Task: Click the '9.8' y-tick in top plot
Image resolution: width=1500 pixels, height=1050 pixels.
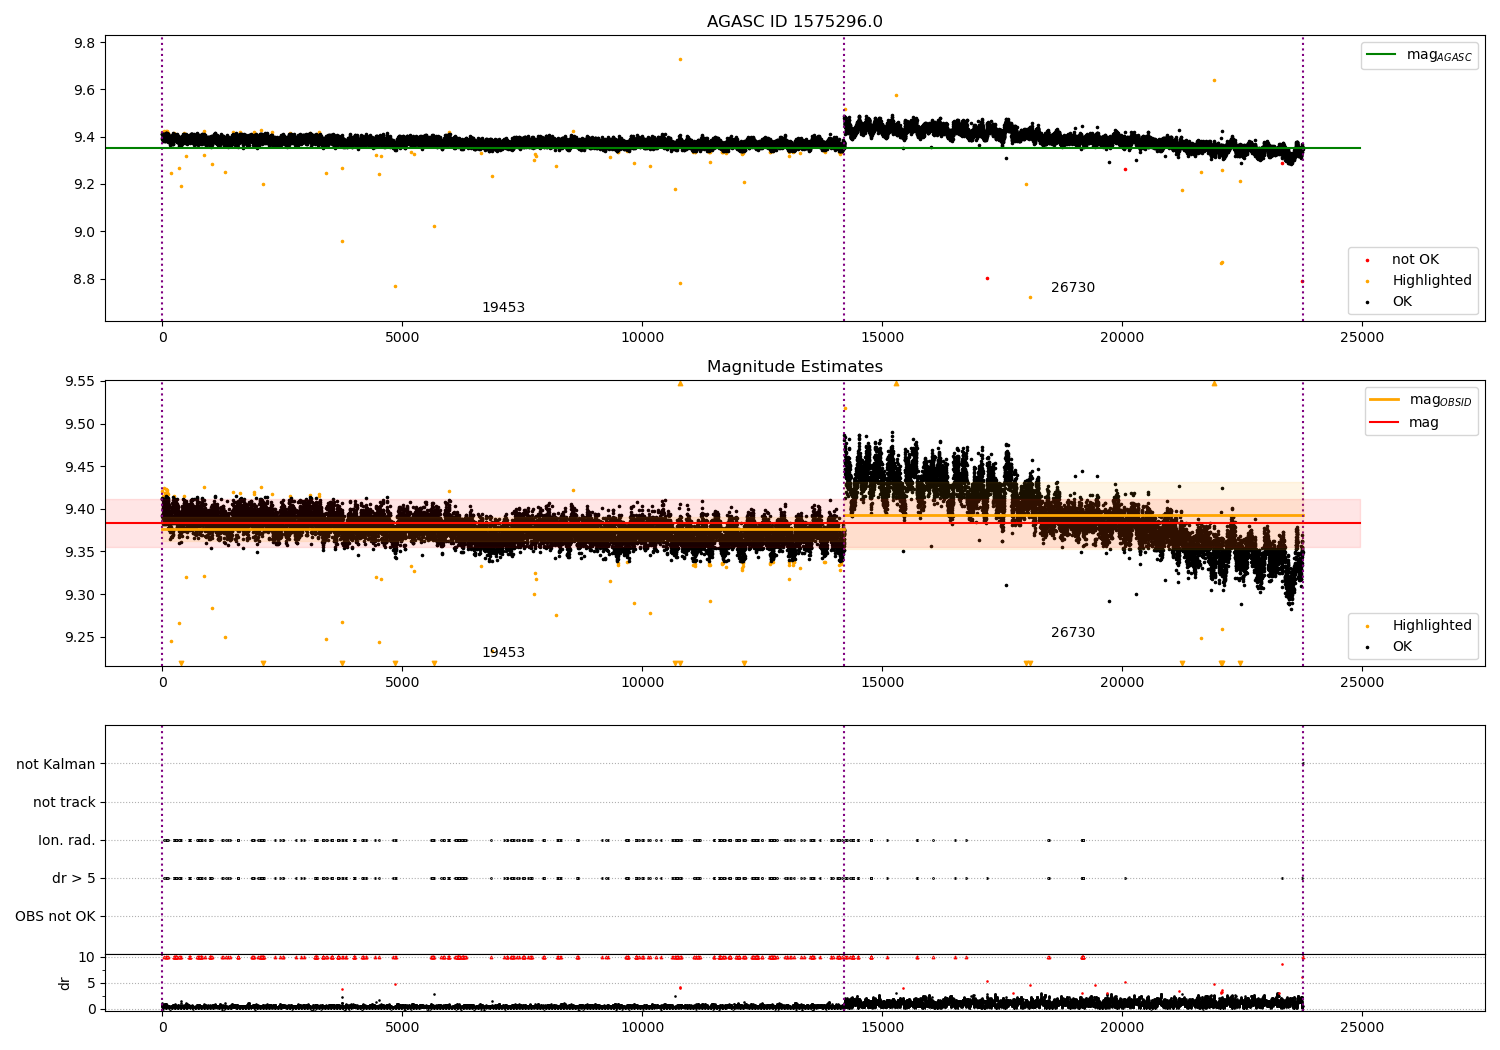Action: coord(85,43)
